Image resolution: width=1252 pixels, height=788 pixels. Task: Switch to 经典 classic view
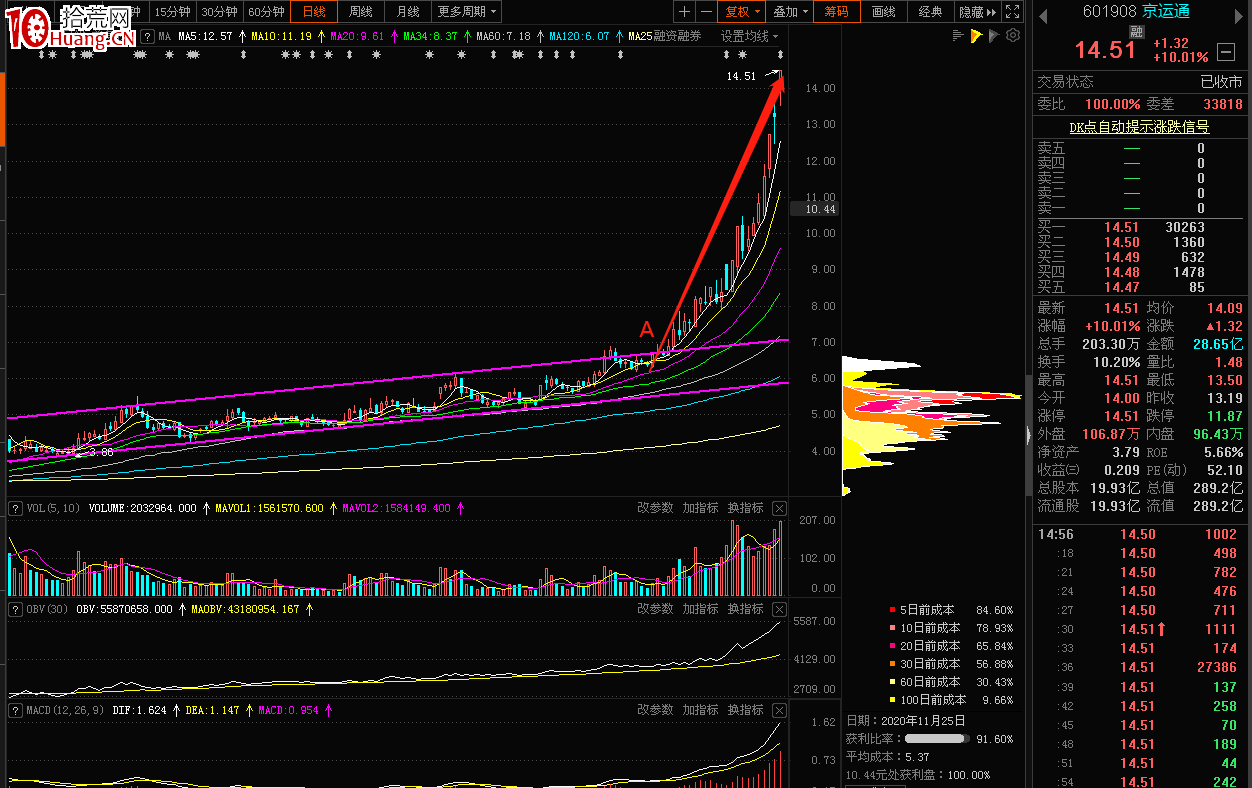(930, 12)
